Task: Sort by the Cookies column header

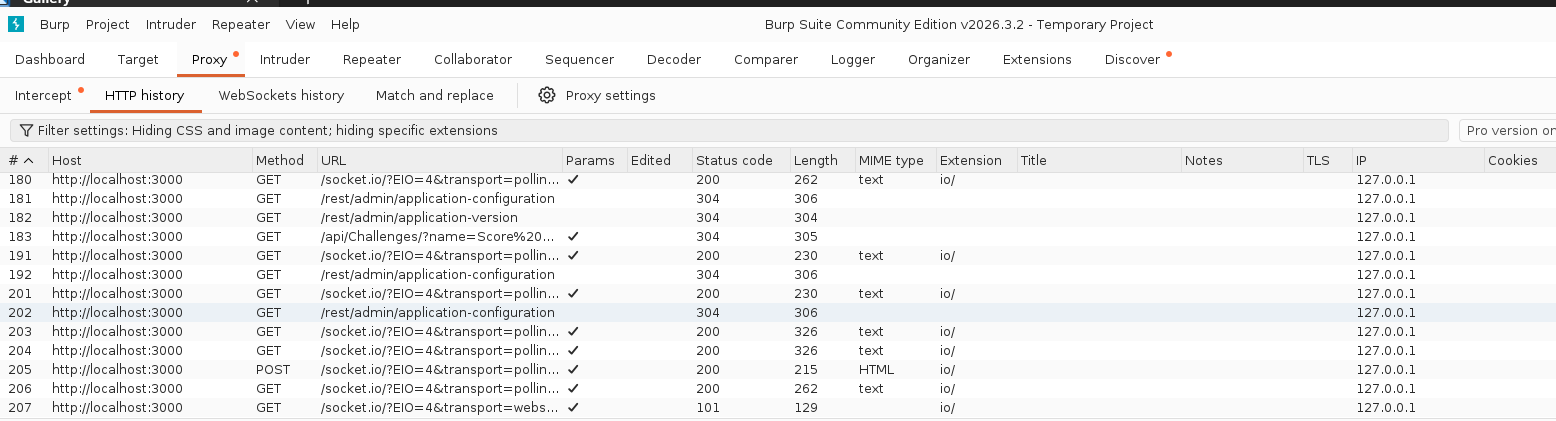Action: click(1520, 160)
